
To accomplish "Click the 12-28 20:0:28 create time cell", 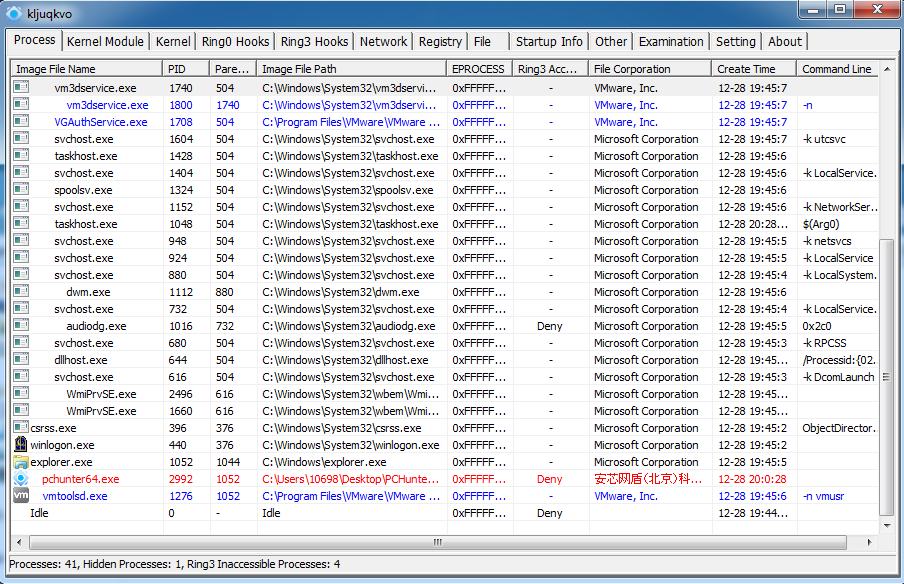I will click(x=752, y=479).
